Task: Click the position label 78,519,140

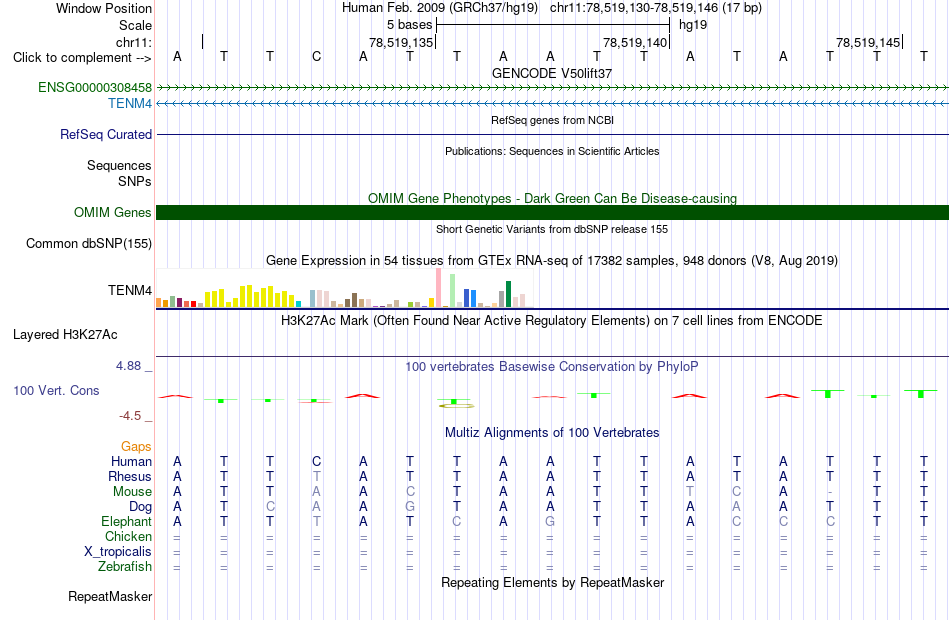Action: [x=634, y=42]
